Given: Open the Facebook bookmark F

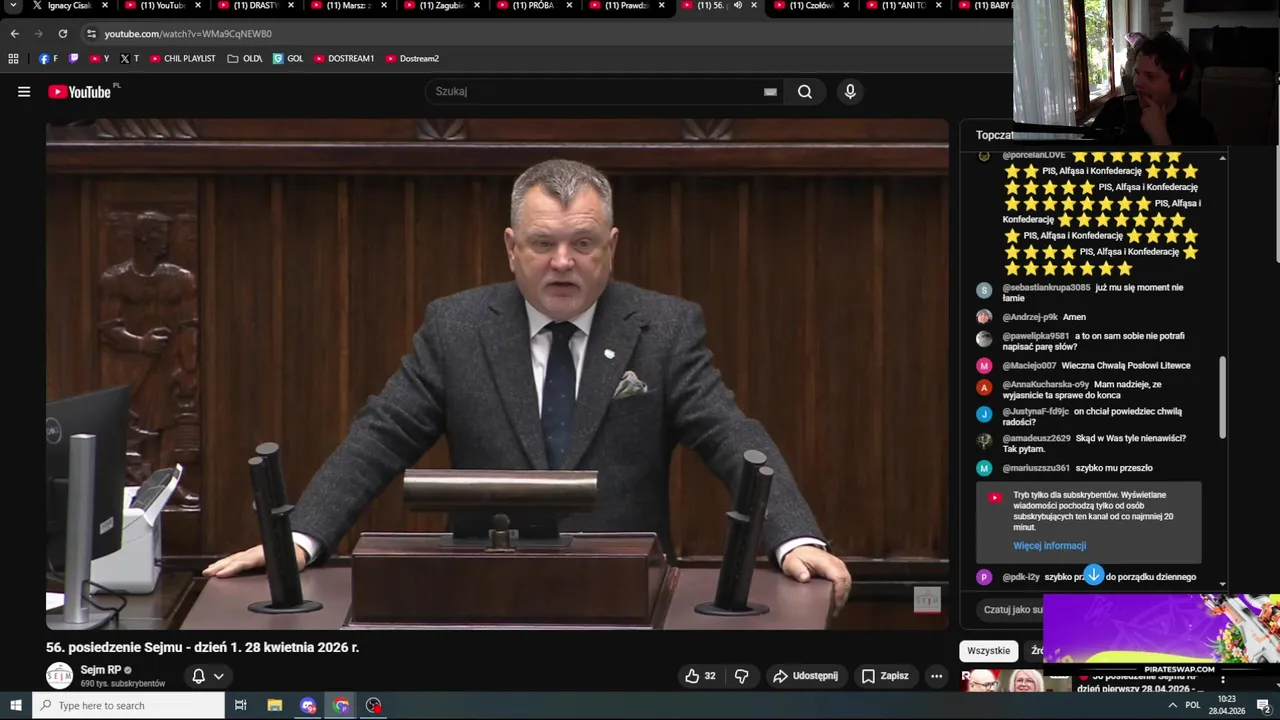Looking at the screenshot, I should 48,59.
